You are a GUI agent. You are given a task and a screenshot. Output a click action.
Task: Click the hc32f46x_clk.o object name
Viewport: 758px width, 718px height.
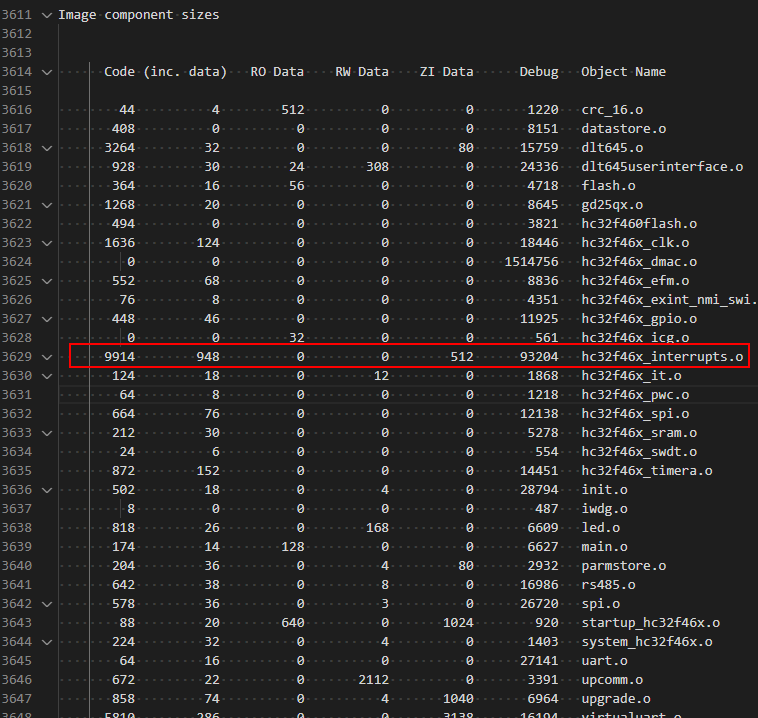[635, 243]
